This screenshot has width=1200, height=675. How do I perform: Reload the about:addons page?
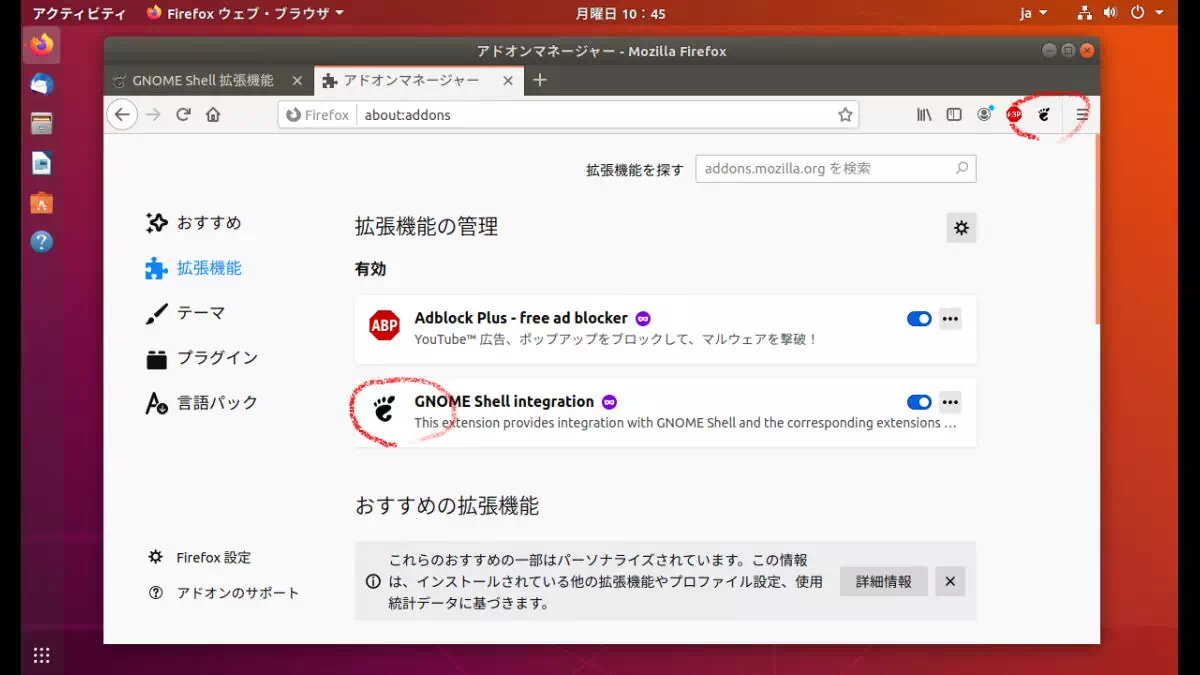pos(183,115)
